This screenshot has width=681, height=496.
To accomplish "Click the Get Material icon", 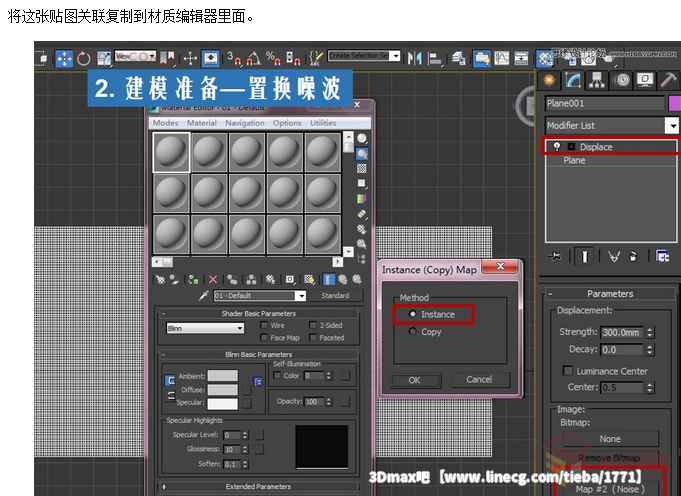I will [x=160, y=279].
